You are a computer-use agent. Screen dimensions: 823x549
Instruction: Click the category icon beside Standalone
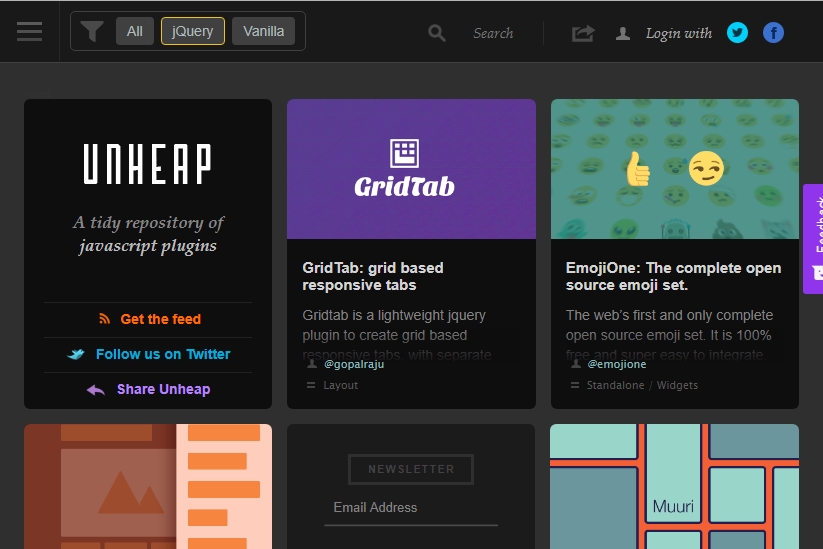[x=575, y=385]
